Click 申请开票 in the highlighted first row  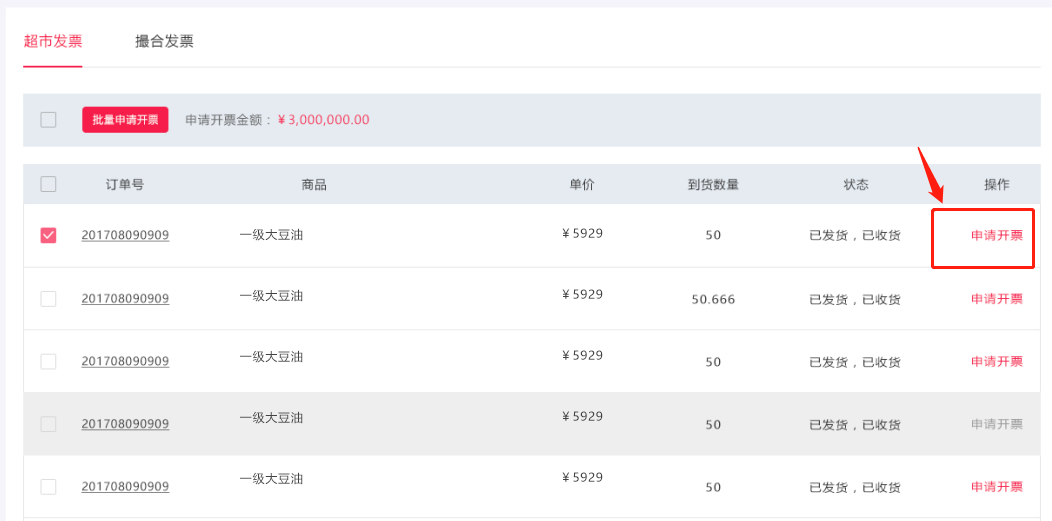[997, 235]
